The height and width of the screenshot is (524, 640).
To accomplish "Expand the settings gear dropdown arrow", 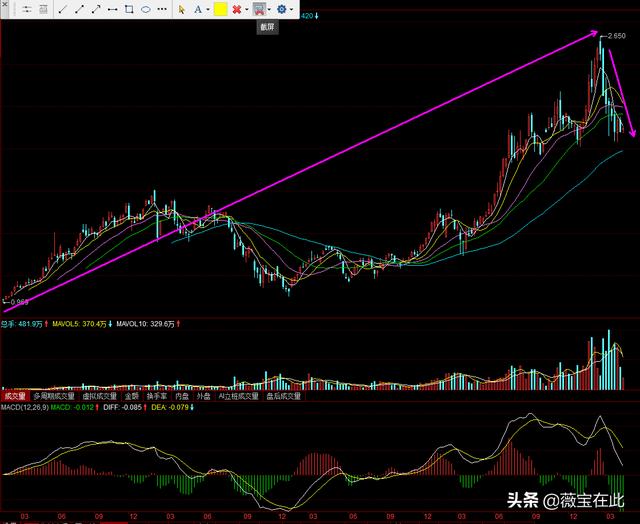I will 293,9.
